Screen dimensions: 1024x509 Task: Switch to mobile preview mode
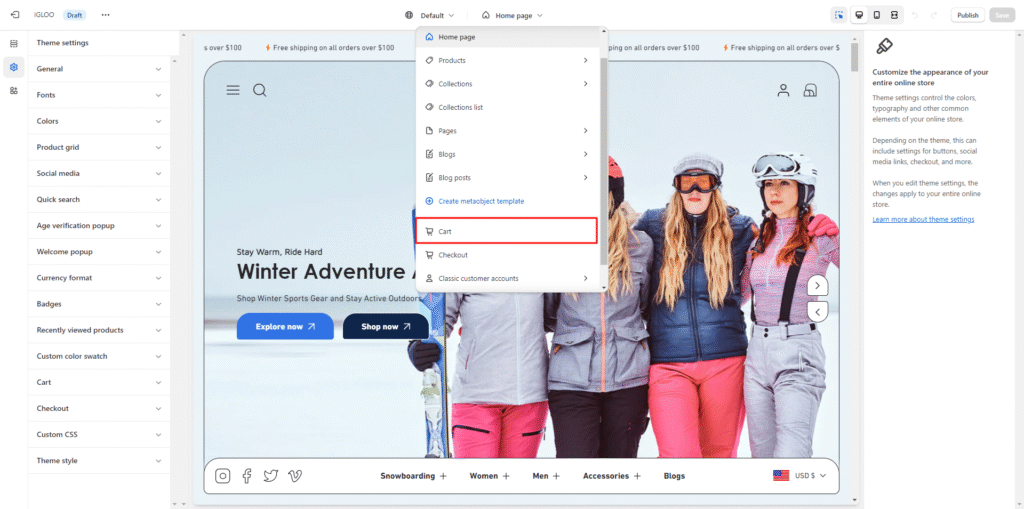[x=876, y=15]
